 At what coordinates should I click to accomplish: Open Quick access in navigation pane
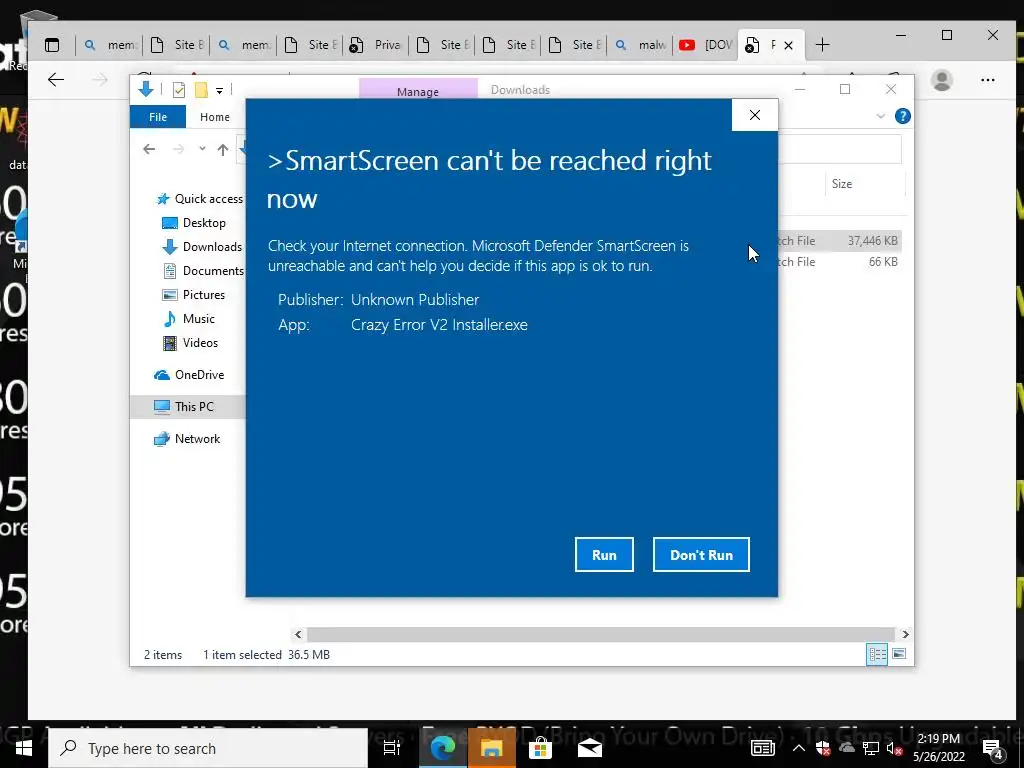pyautogui.click(x=199, y=199)
